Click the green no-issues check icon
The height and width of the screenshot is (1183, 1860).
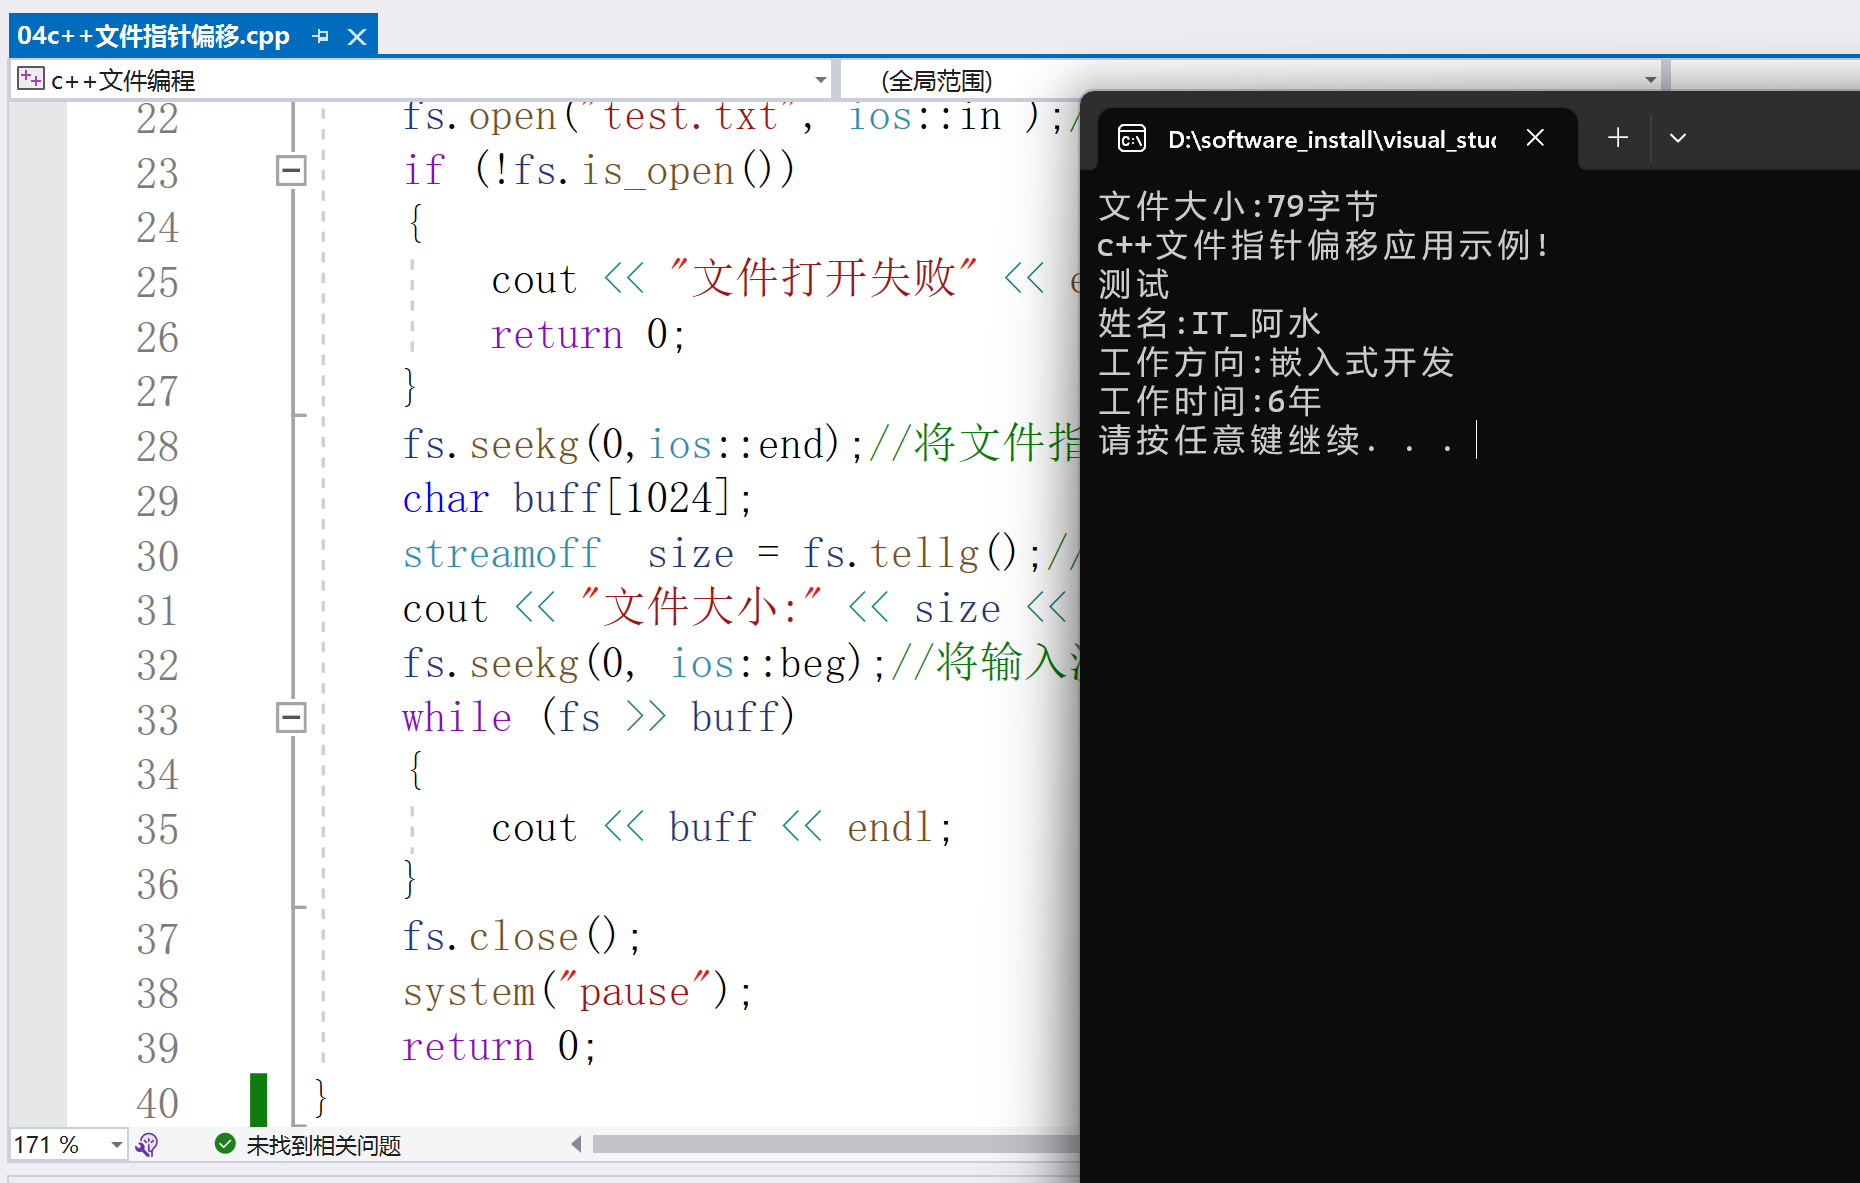tap(225, 1144)
